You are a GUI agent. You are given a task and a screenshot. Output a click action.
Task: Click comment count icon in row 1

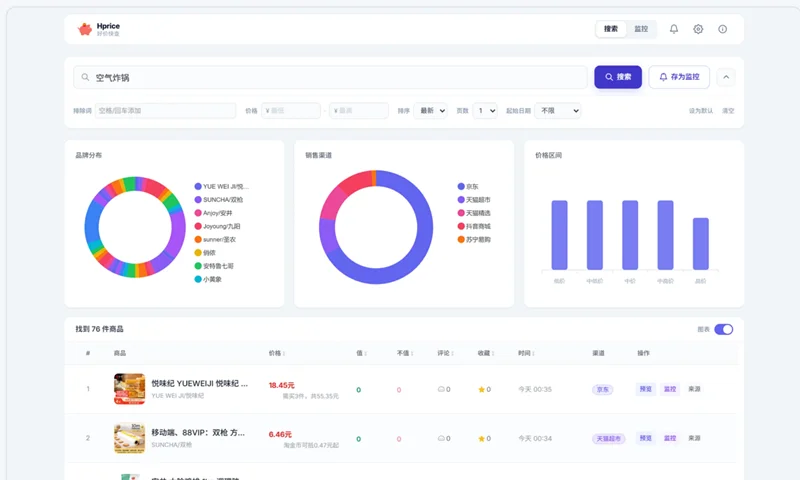point(441,389)
